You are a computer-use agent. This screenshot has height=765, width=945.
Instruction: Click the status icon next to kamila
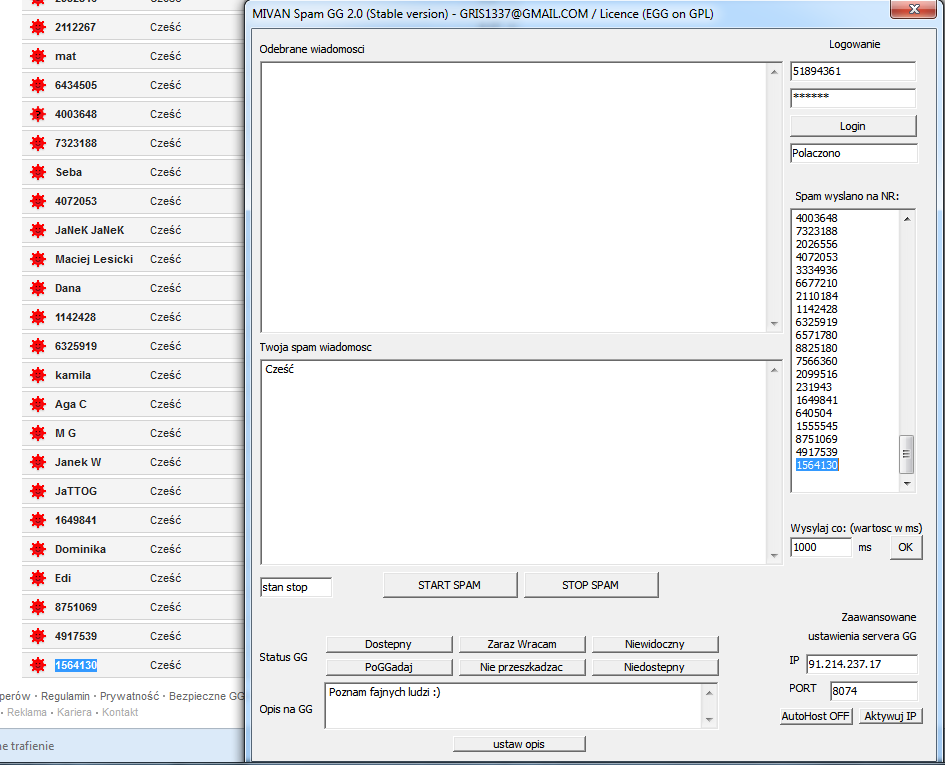(38, 375)
